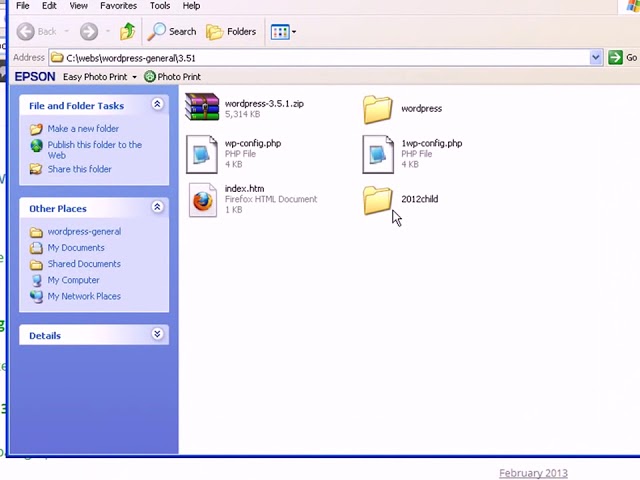640x480 pixels.
Task: Click Share this folder link
Action: (x=80, y=169)
